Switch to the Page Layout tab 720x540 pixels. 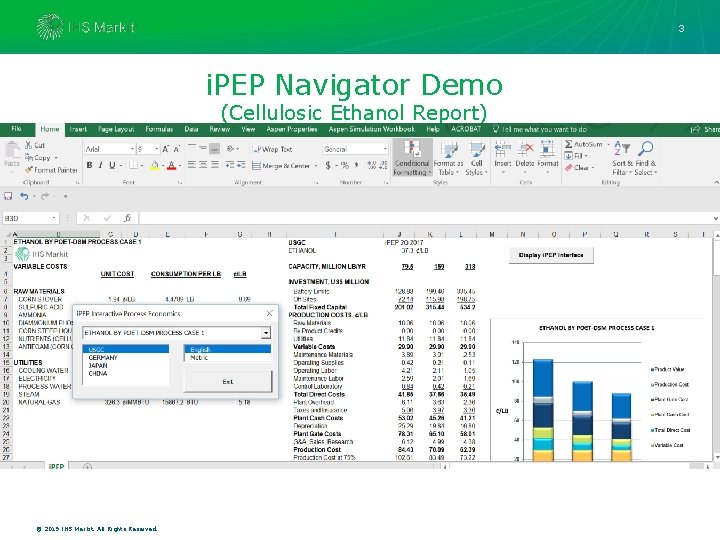click(116, 129)
